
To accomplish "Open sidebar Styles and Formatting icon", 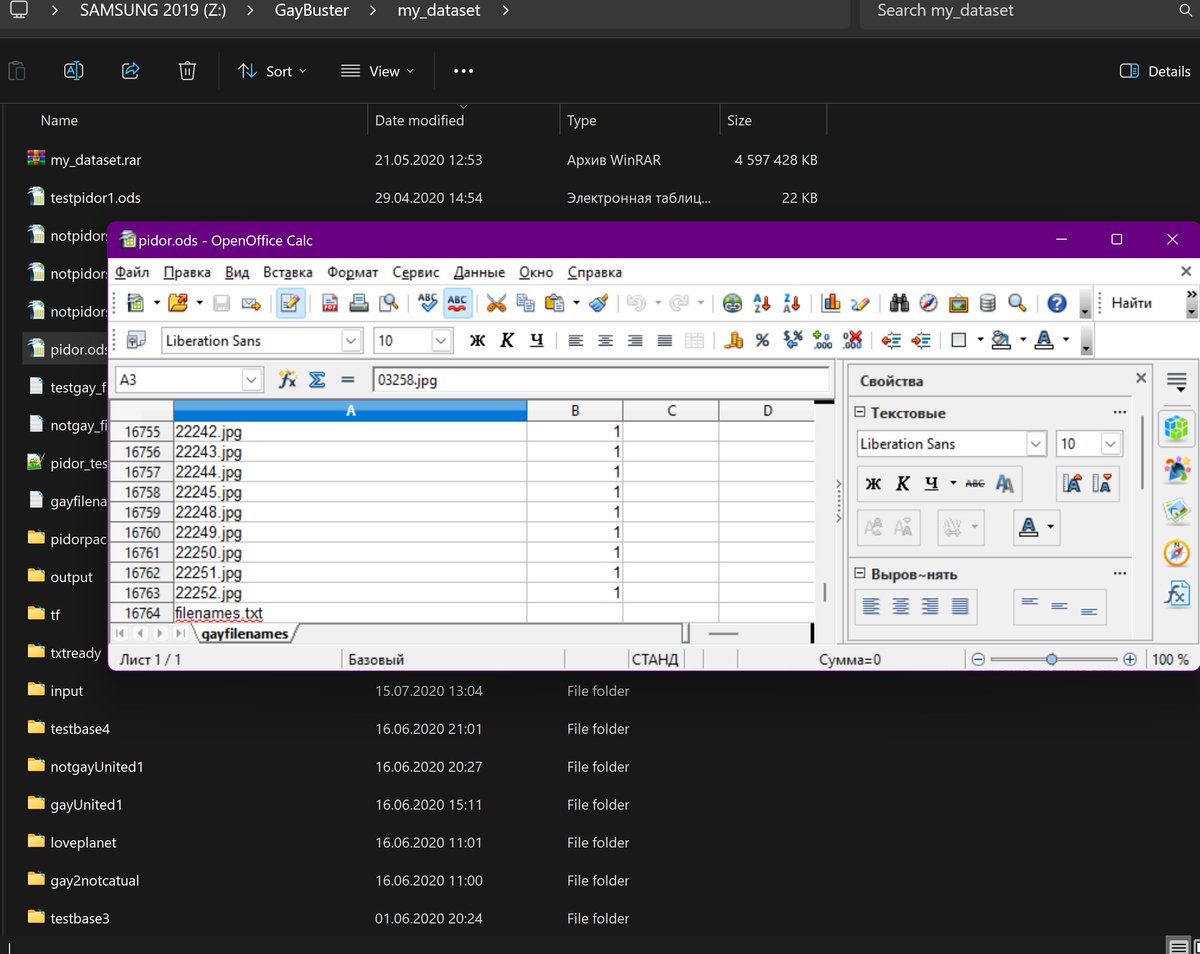I will tap(1177, 469).
